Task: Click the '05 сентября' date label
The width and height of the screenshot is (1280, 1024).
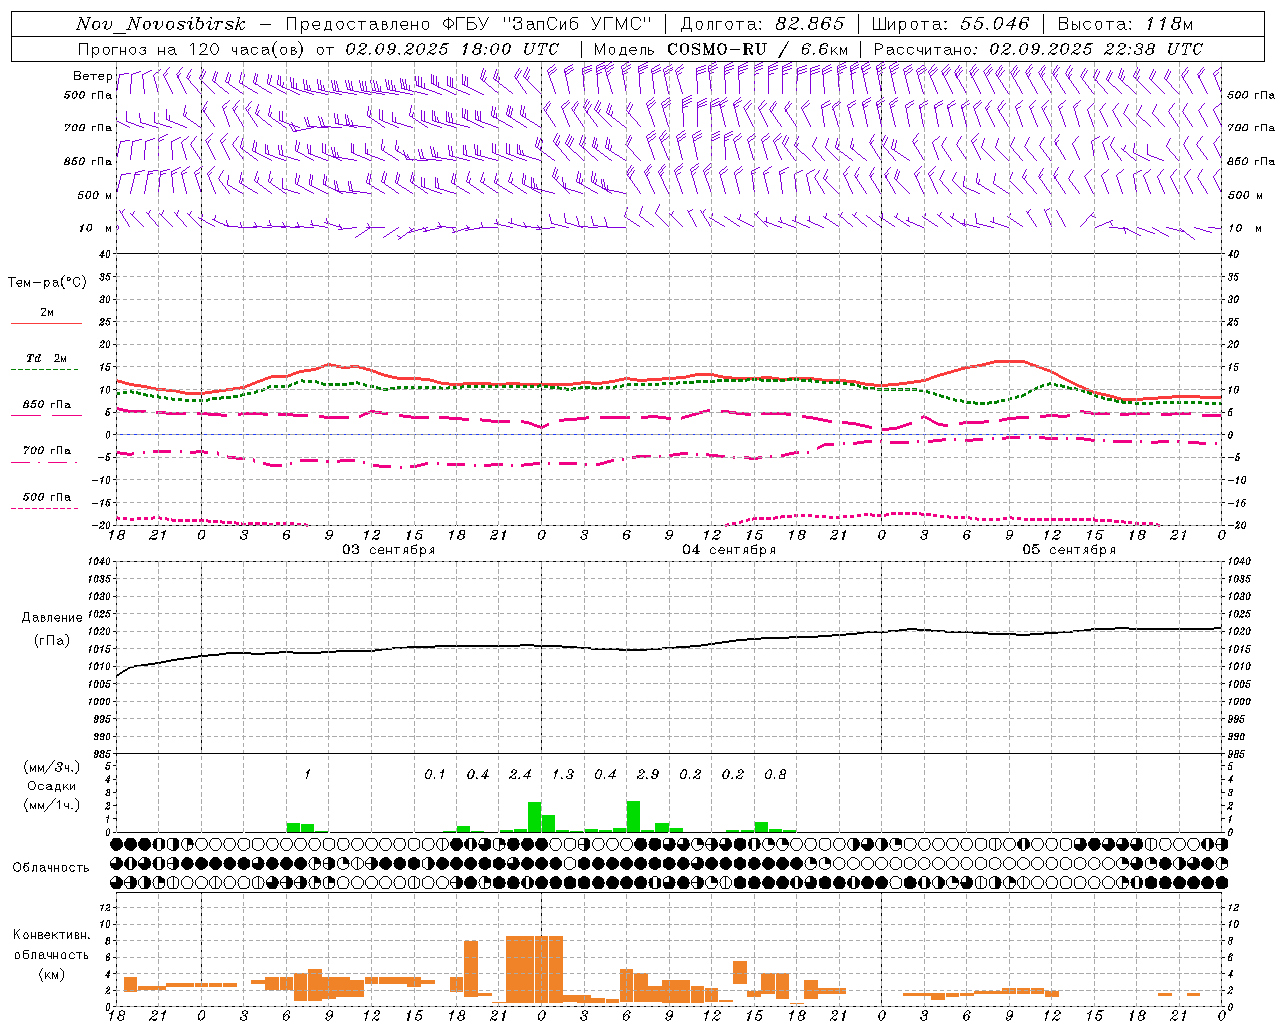Action: click(1069, 550)
